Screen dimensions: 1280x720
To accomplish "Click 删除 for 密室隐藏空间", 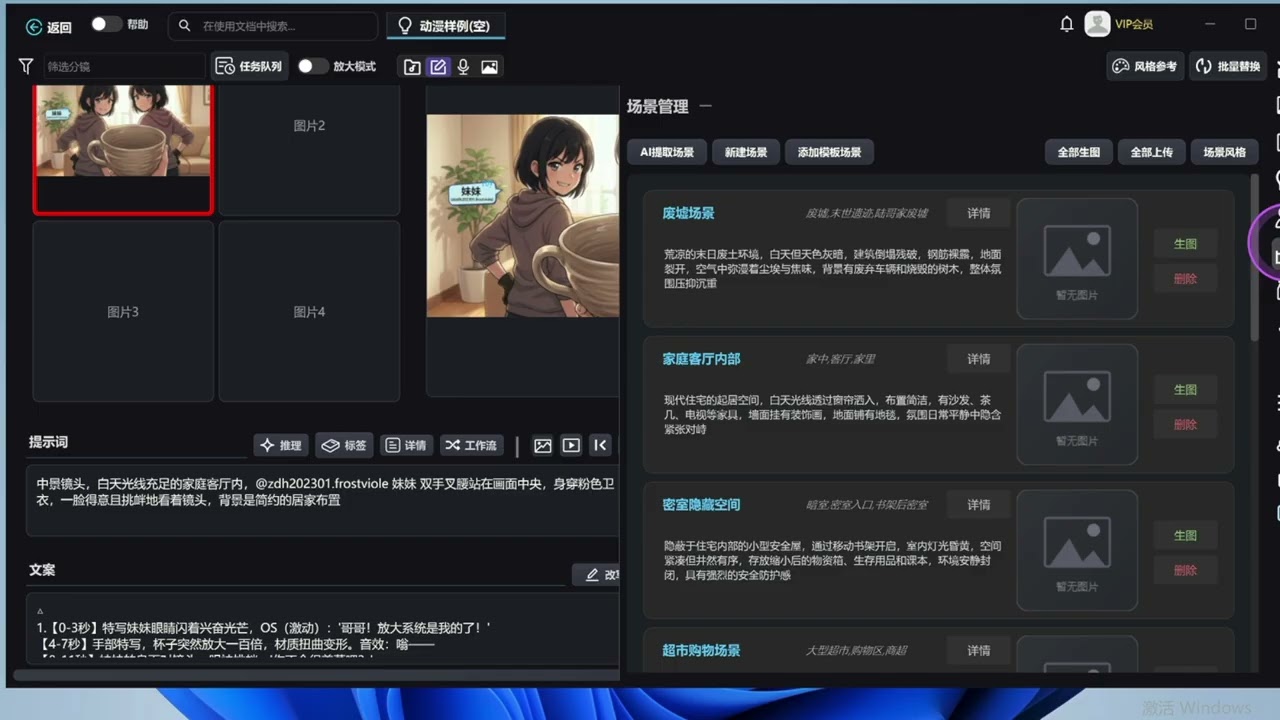I will 1185,570.
